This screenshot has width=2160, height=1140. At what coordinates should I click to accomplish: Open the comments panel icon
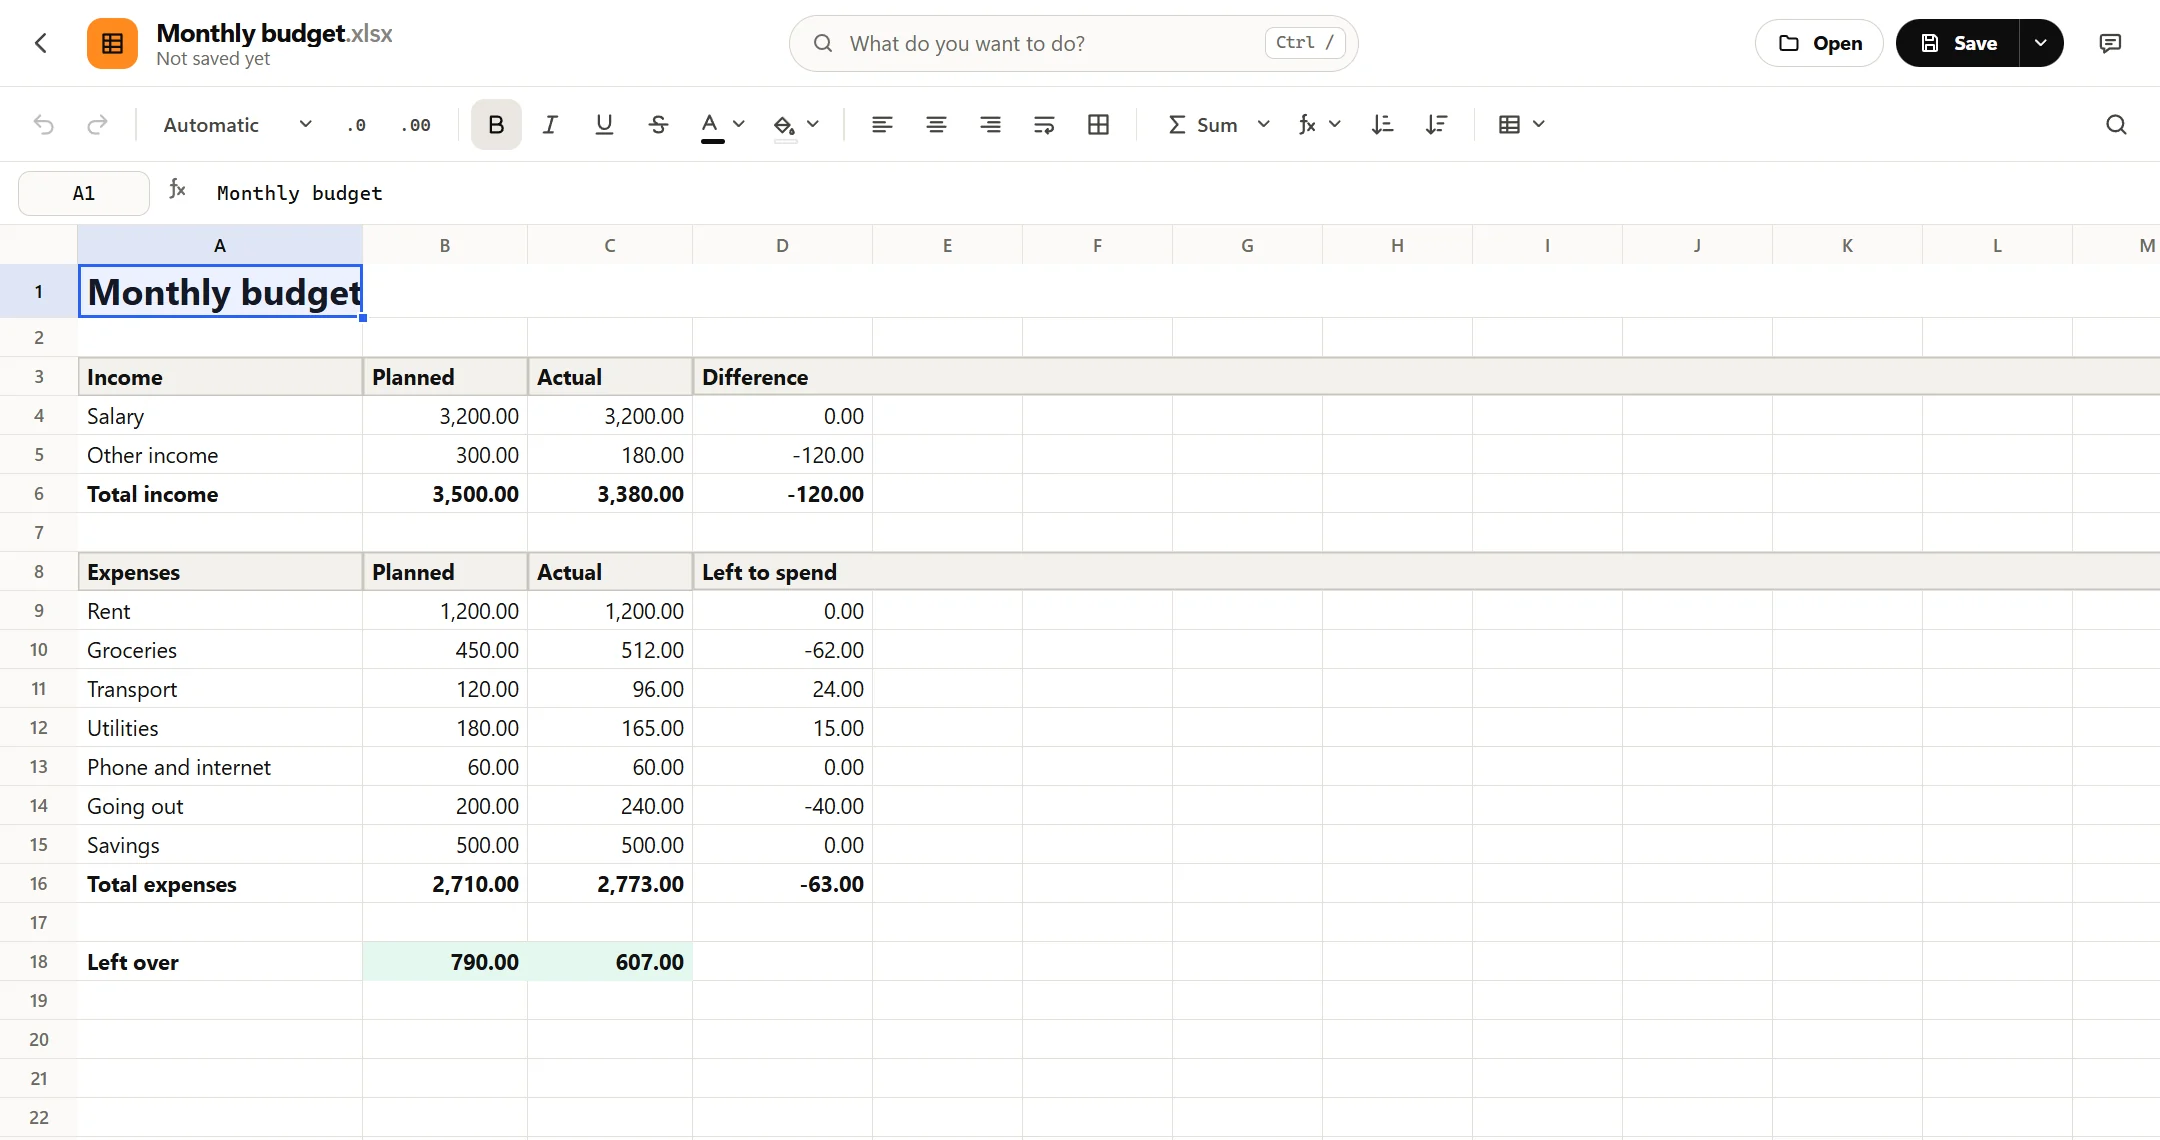[x=2110, y=43]
